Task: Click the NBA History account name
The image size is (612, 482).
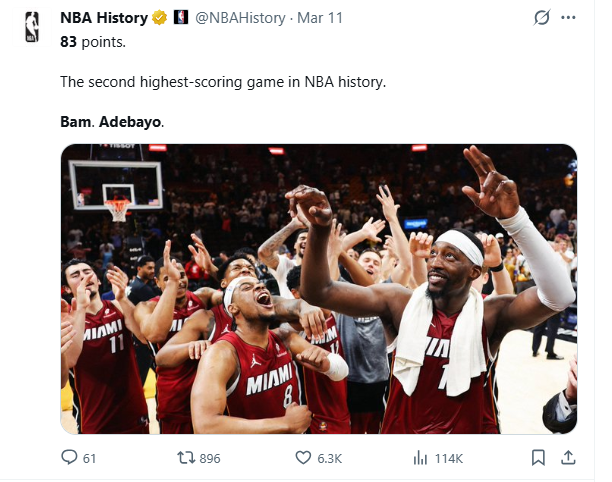Action: coord(103,18)
